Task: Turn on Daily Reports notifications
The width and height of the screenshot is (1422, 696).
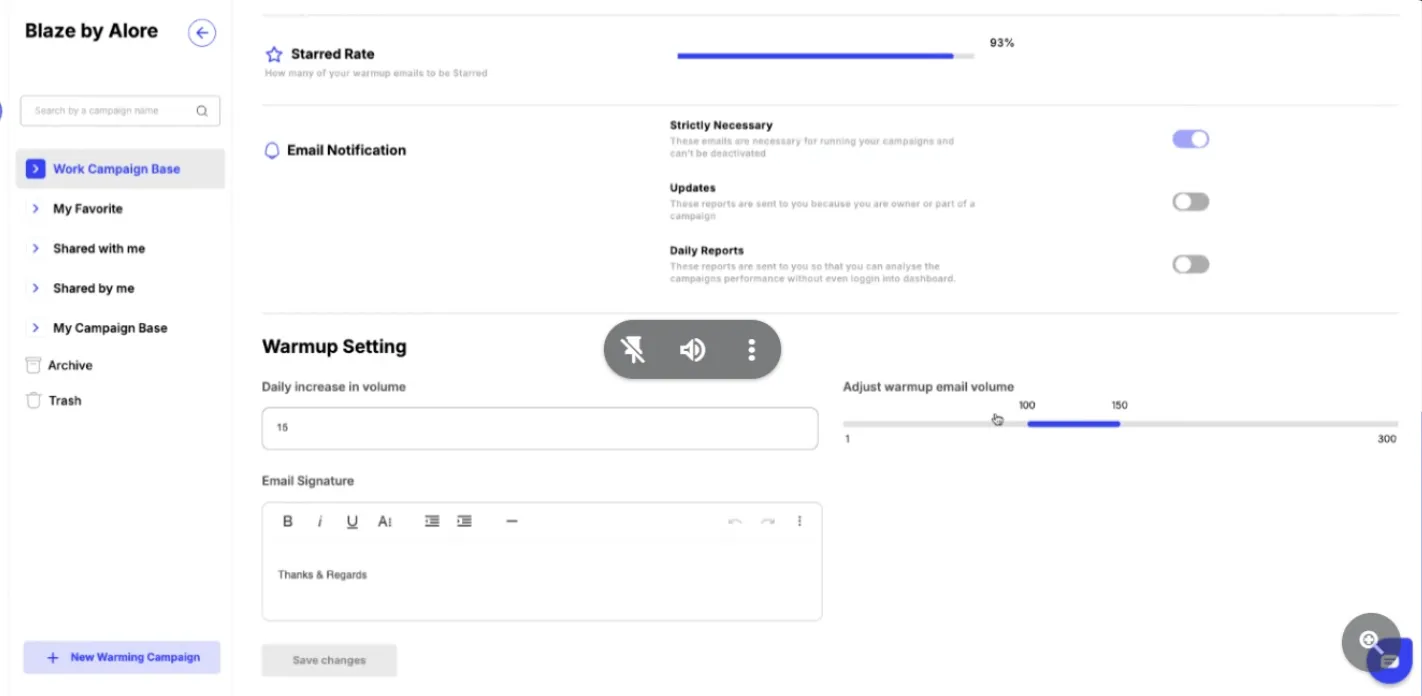Action: pos(1190,263)
